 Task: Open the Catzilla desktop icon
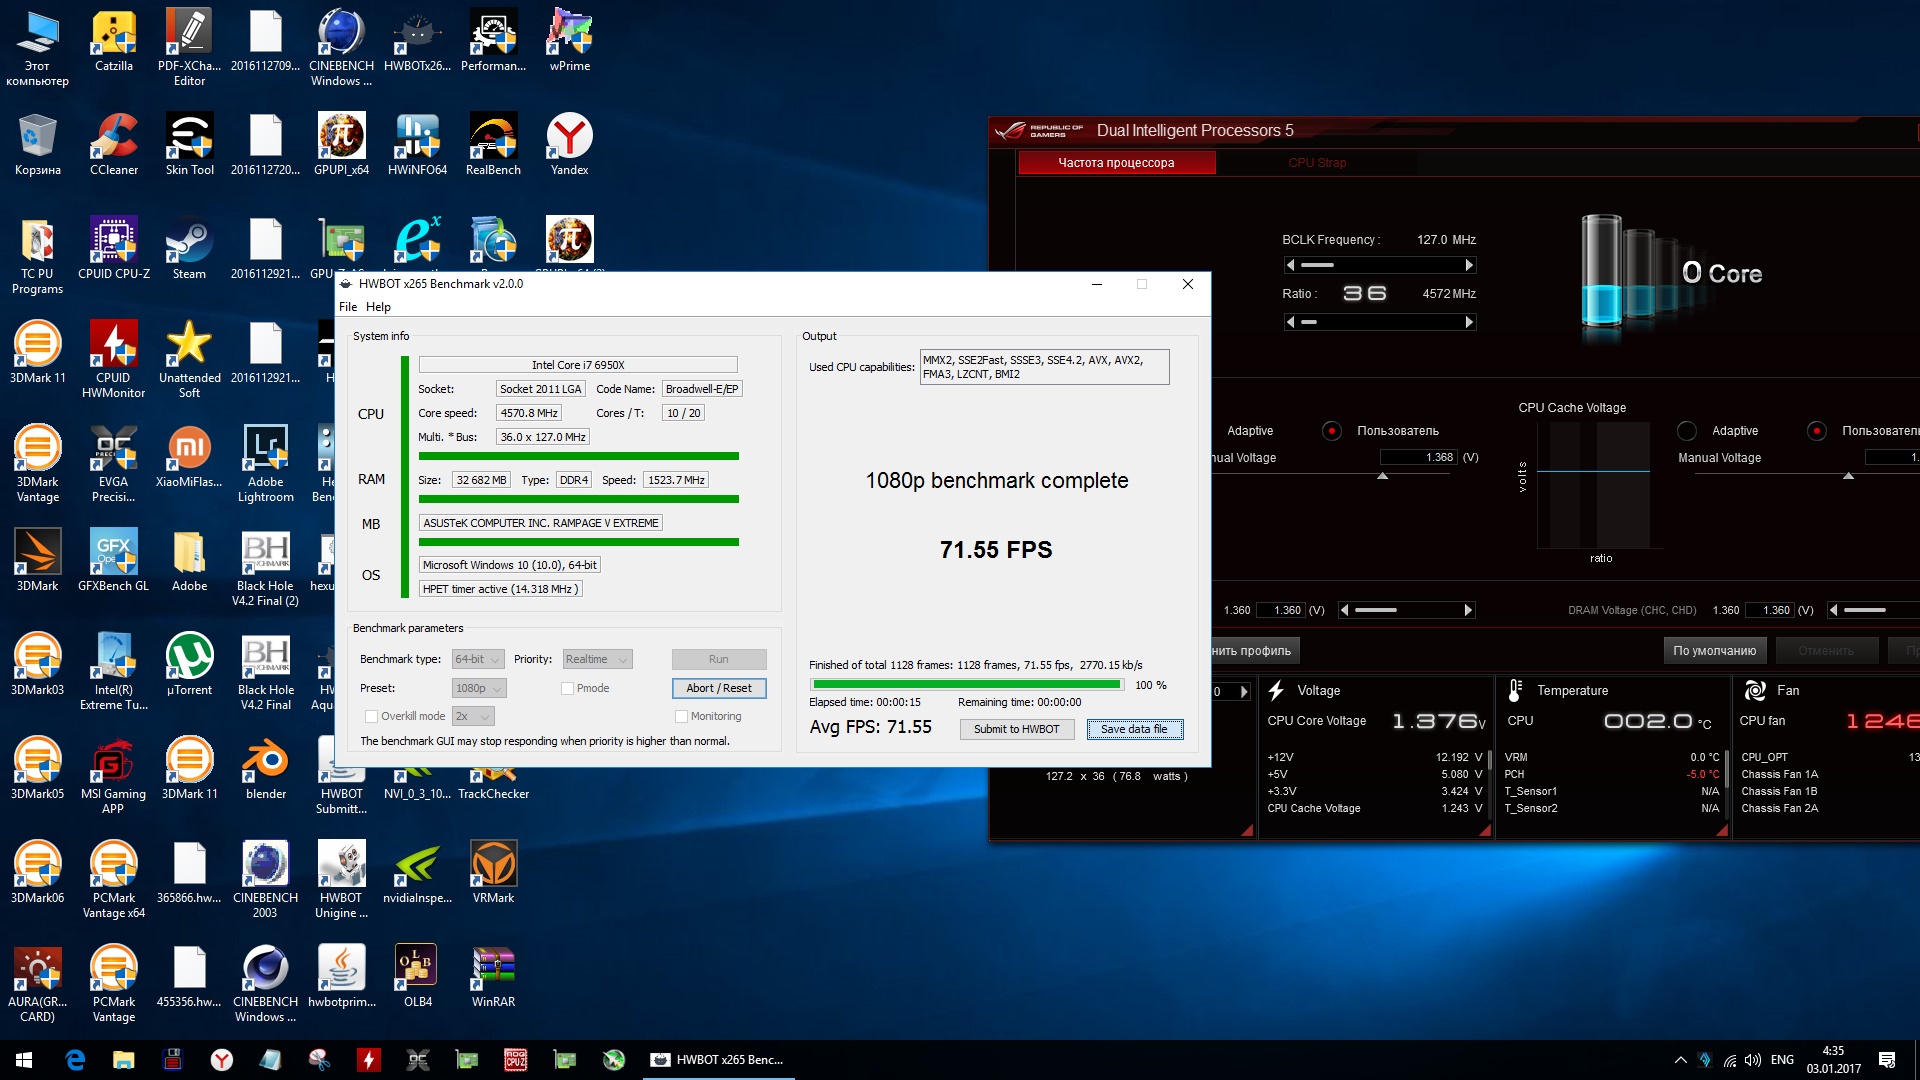tap(114, 41)
